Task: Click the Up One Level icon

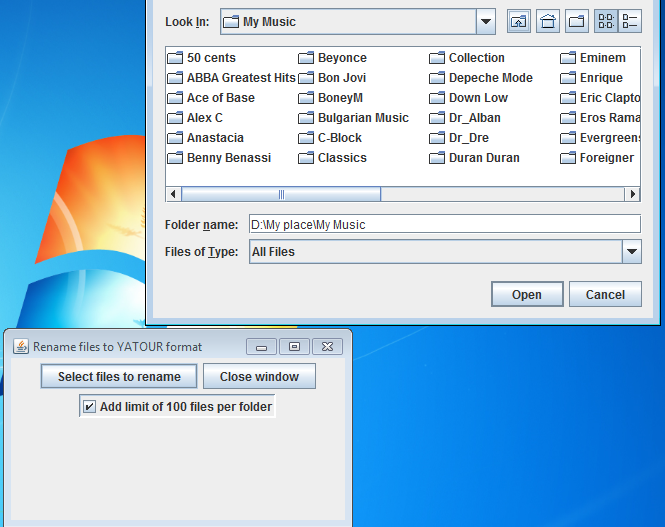Action: click(518, 21)
